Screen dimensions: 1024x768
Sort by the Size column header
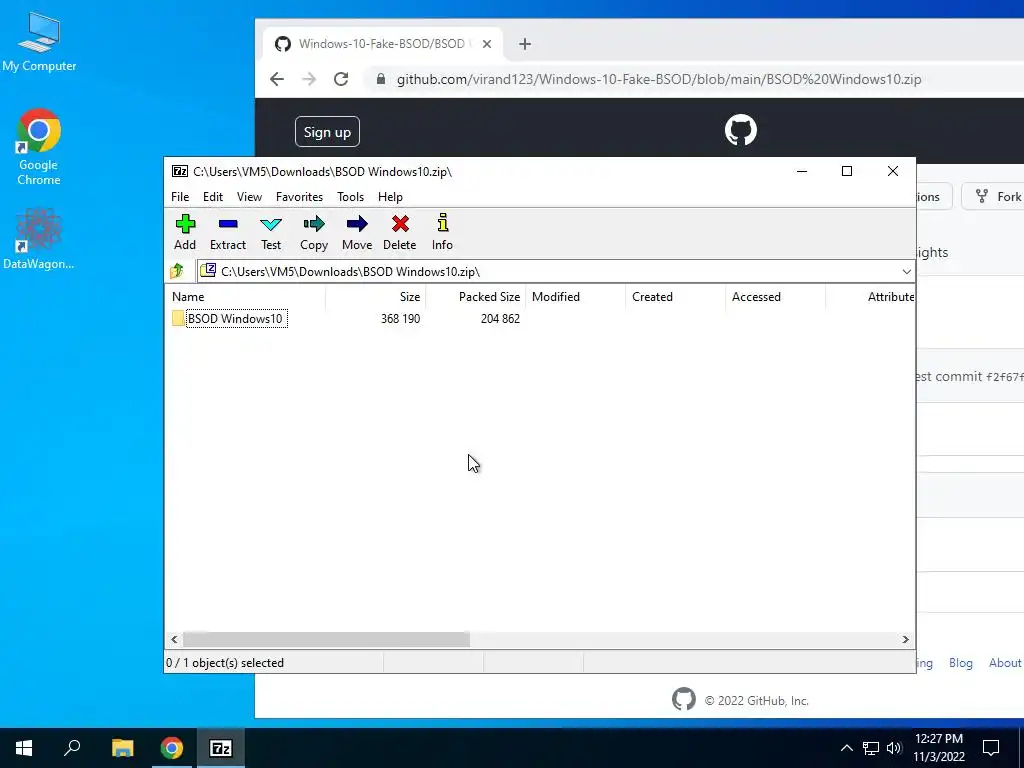click(376, 296)
